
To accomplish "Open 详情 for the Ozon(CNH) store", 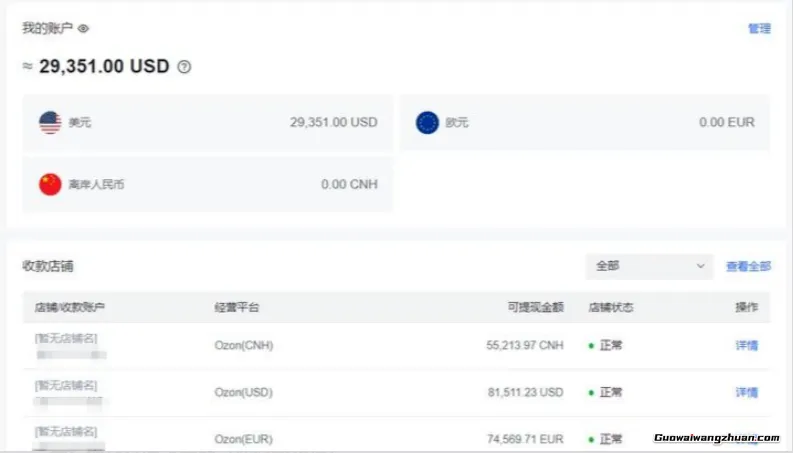I will (746, 345).
